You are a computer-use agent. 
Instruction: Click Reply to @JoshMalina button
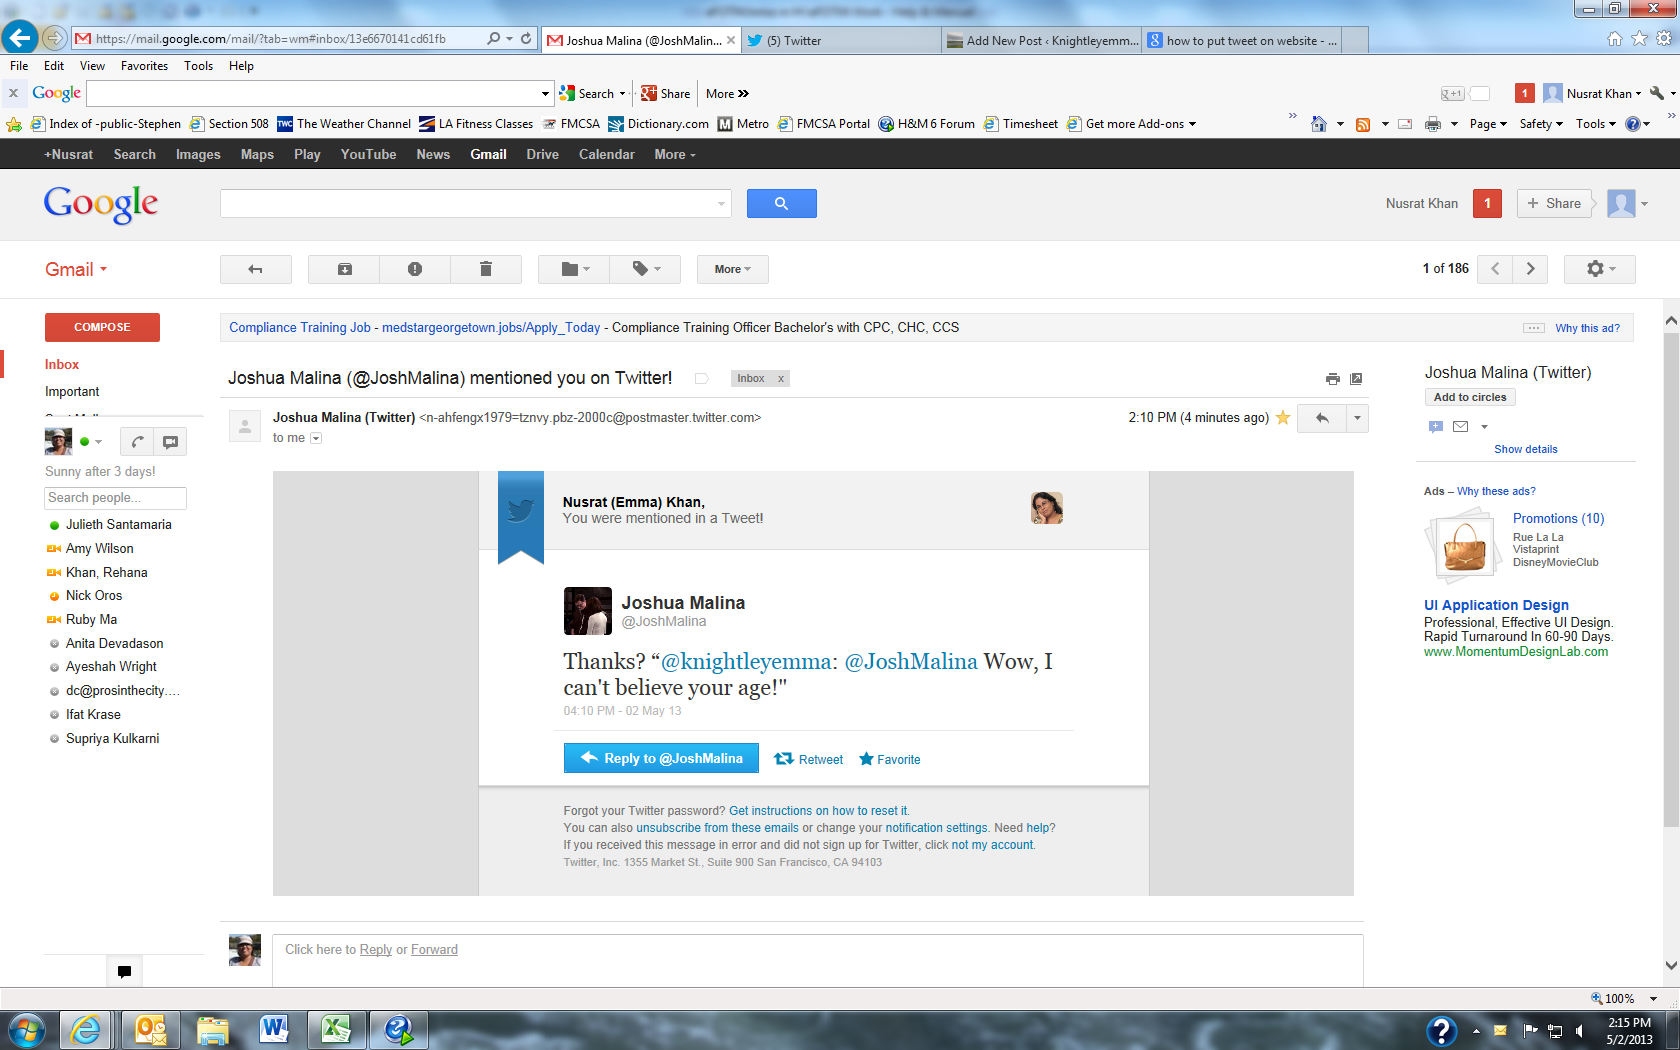click(x=661, y=758)
